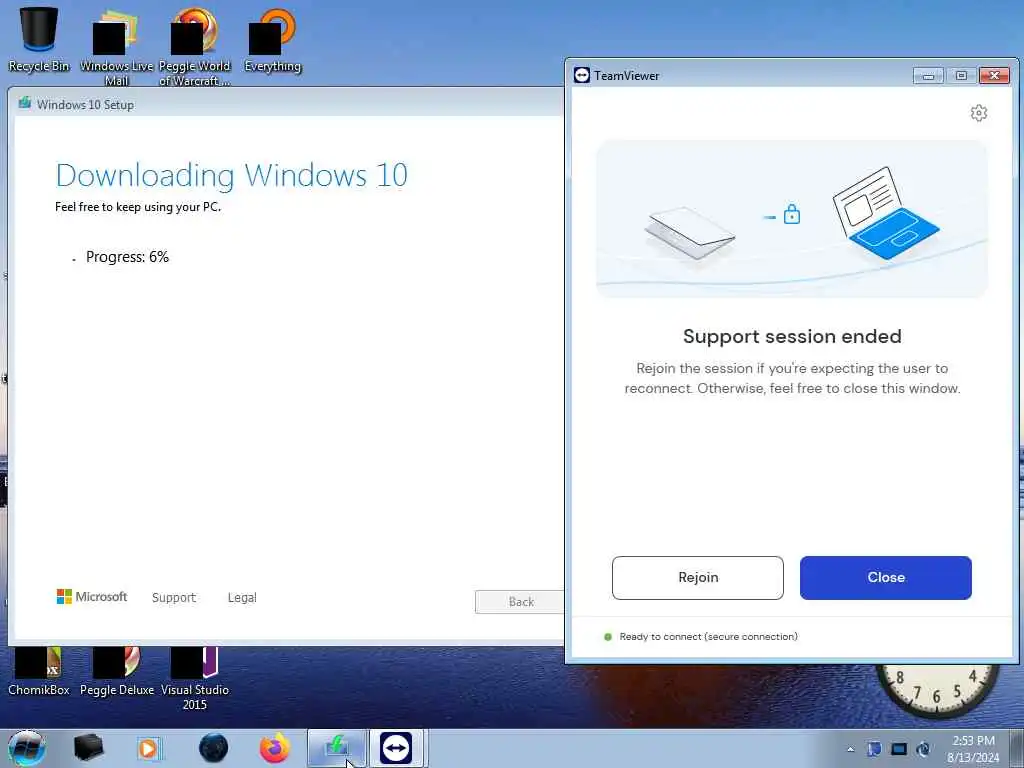
Task: Click the "Support session ended" heading
Action: point(792,336)
